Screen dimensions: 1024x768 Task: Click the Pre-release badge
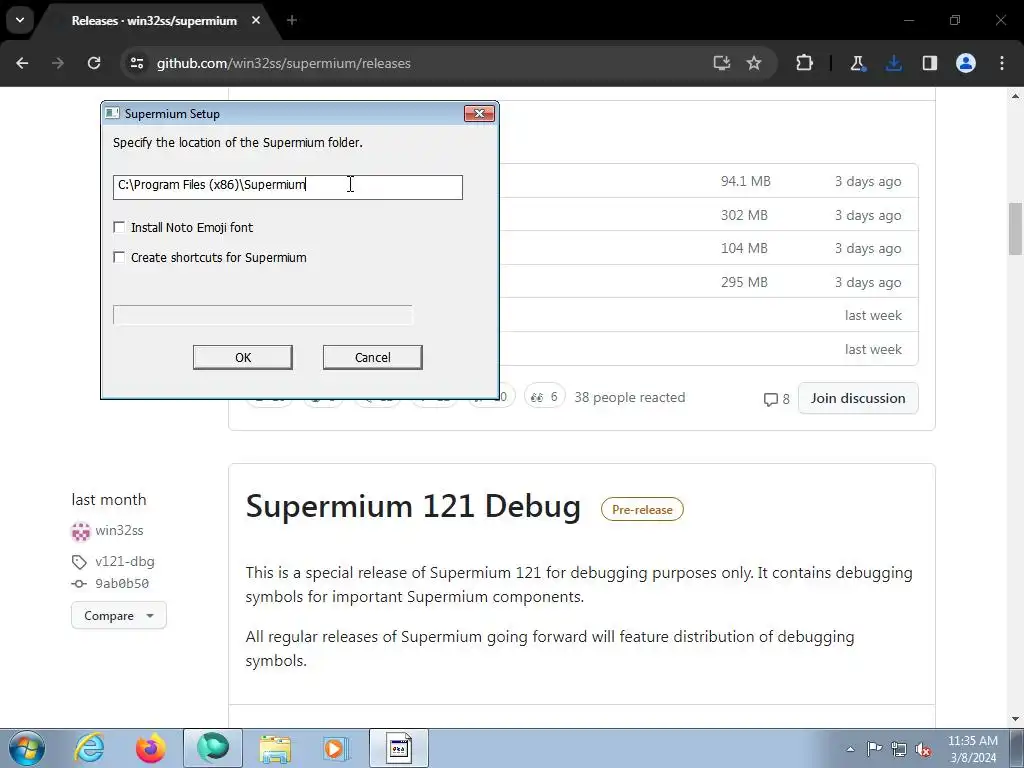coord(642,509)
